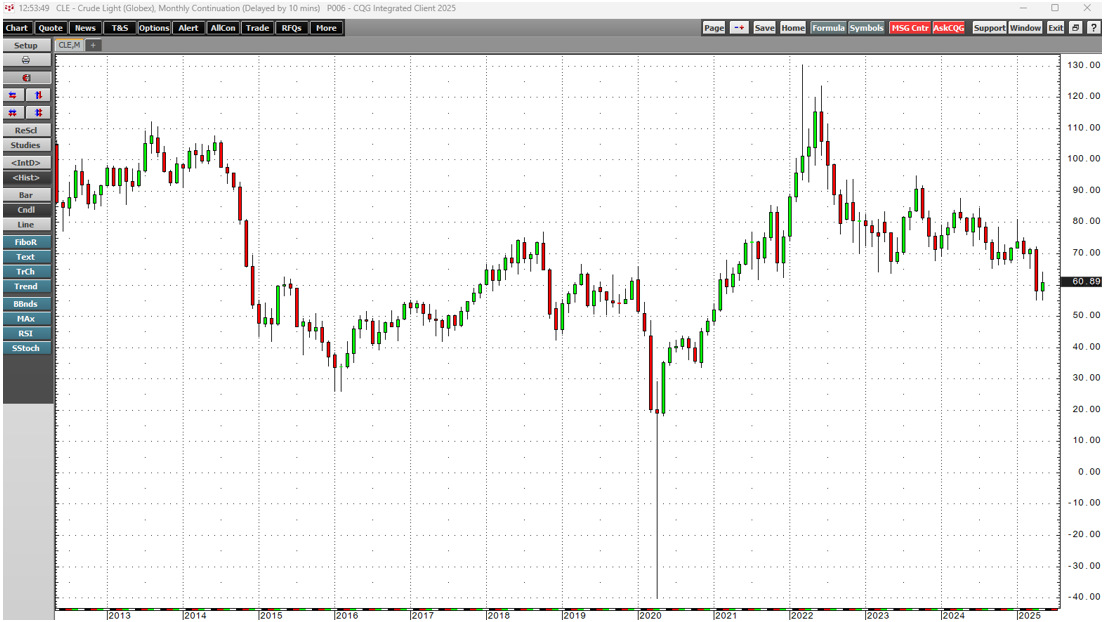Click the horizontal red-blue arrows icon
1104x622 pixels.
tap(14, 95)
